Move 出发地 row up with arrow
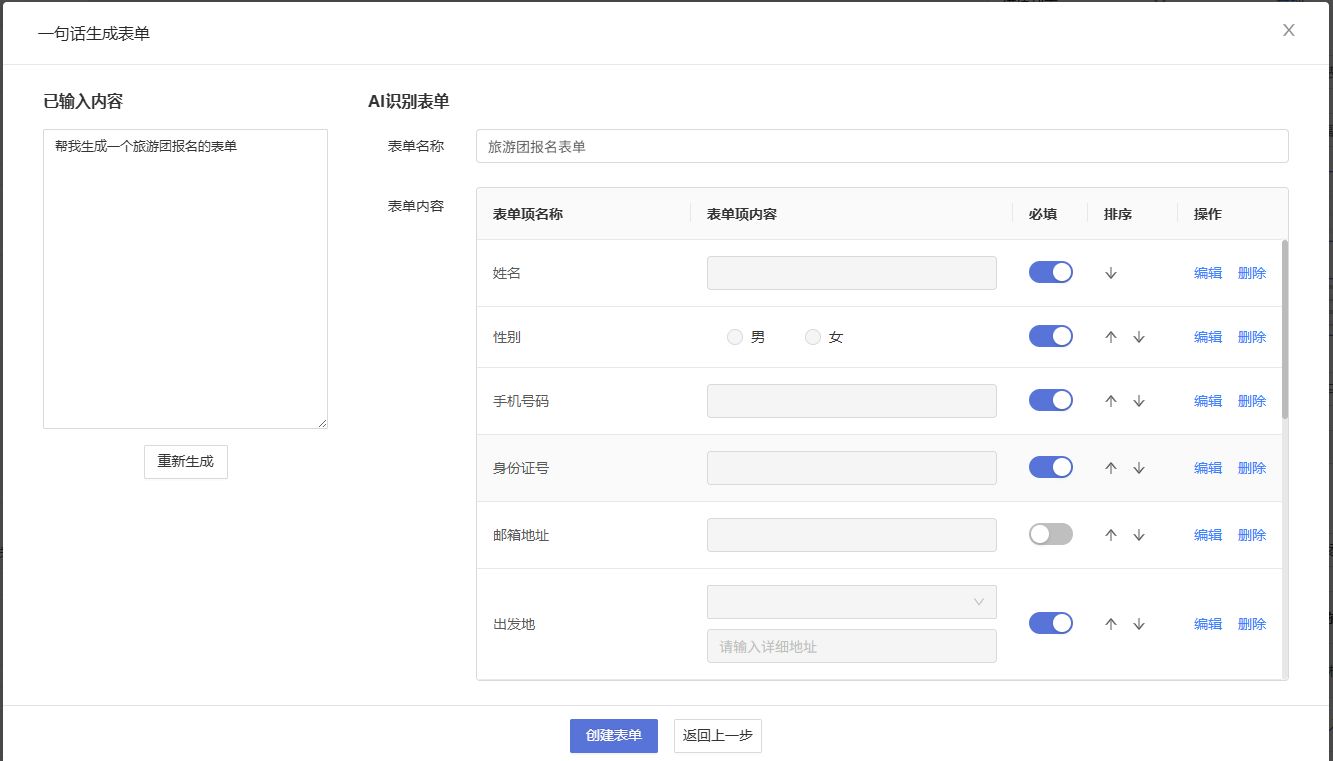This screenshot has width=1333, height=761. pyautogui.click(x=1110, y=624)
